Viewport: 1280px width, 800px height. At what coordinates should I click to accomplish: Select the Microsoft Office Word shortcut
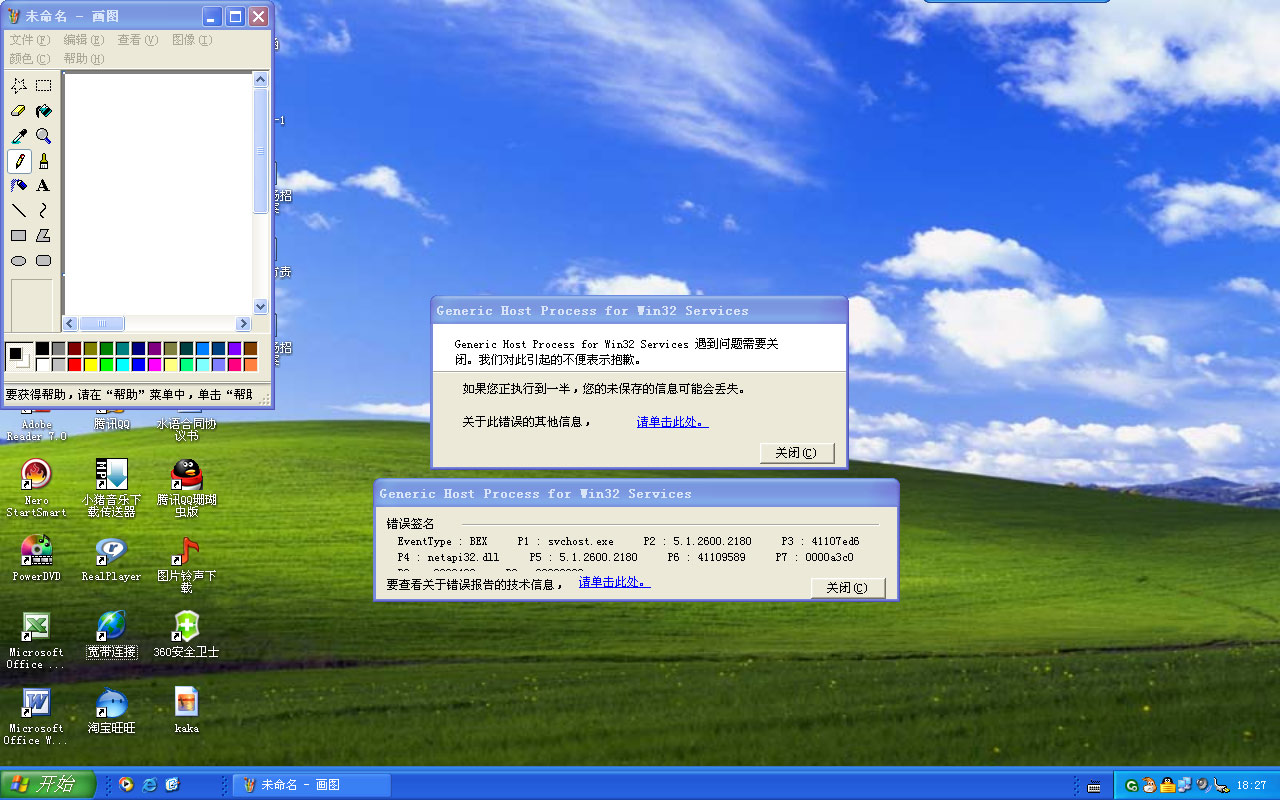(x=36, y=717)
